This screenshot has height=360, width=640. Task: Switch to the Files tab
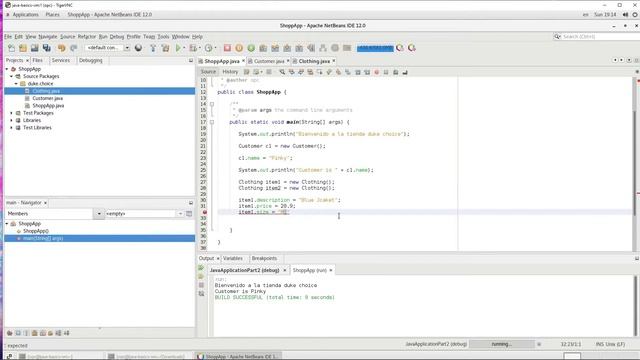click(38, 60)
